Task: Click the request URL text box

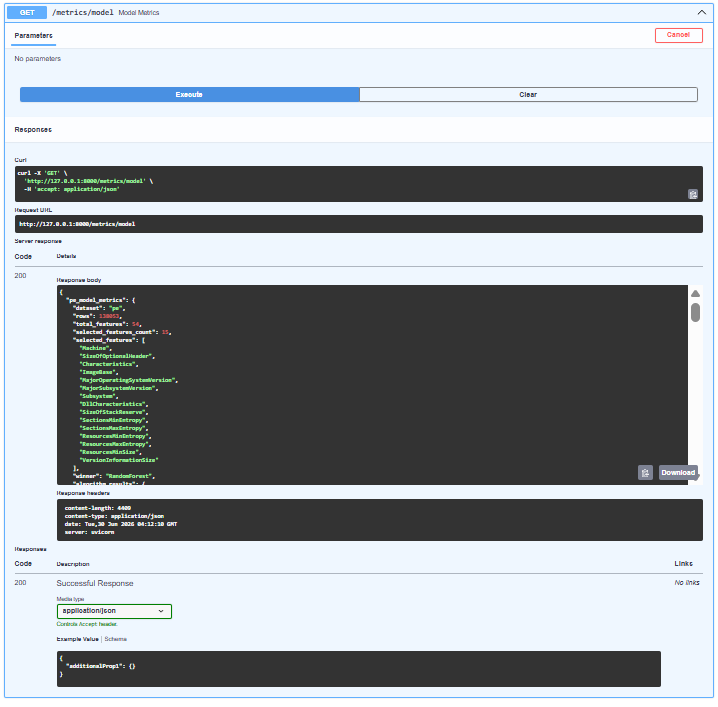Action: (359, 224)
